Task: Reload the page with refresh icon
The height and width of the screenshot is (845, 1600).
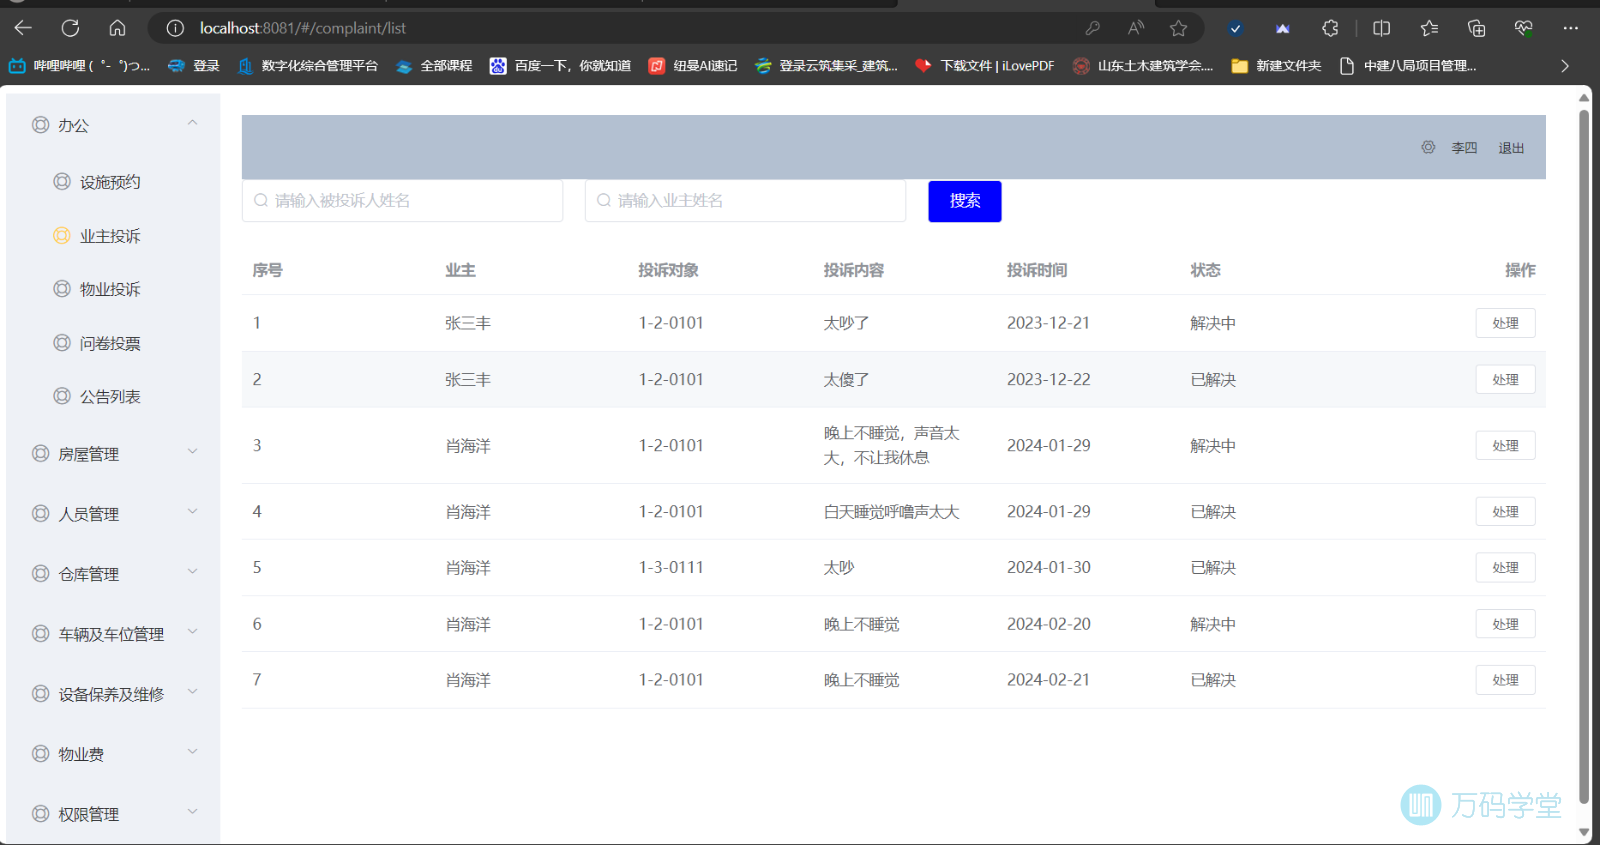Action: [x=70, y=28]
